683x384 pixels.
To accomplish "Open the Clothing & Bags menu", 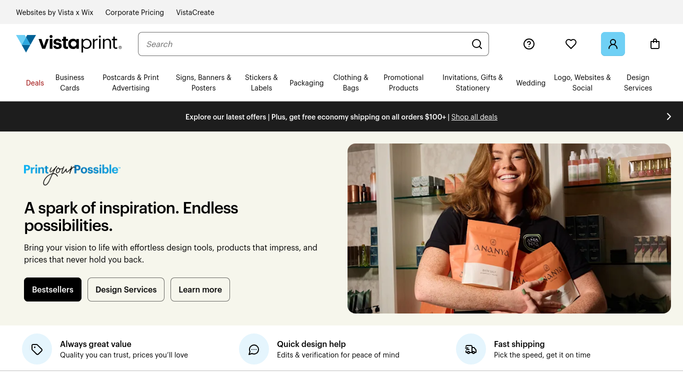I will coord(351,83).
